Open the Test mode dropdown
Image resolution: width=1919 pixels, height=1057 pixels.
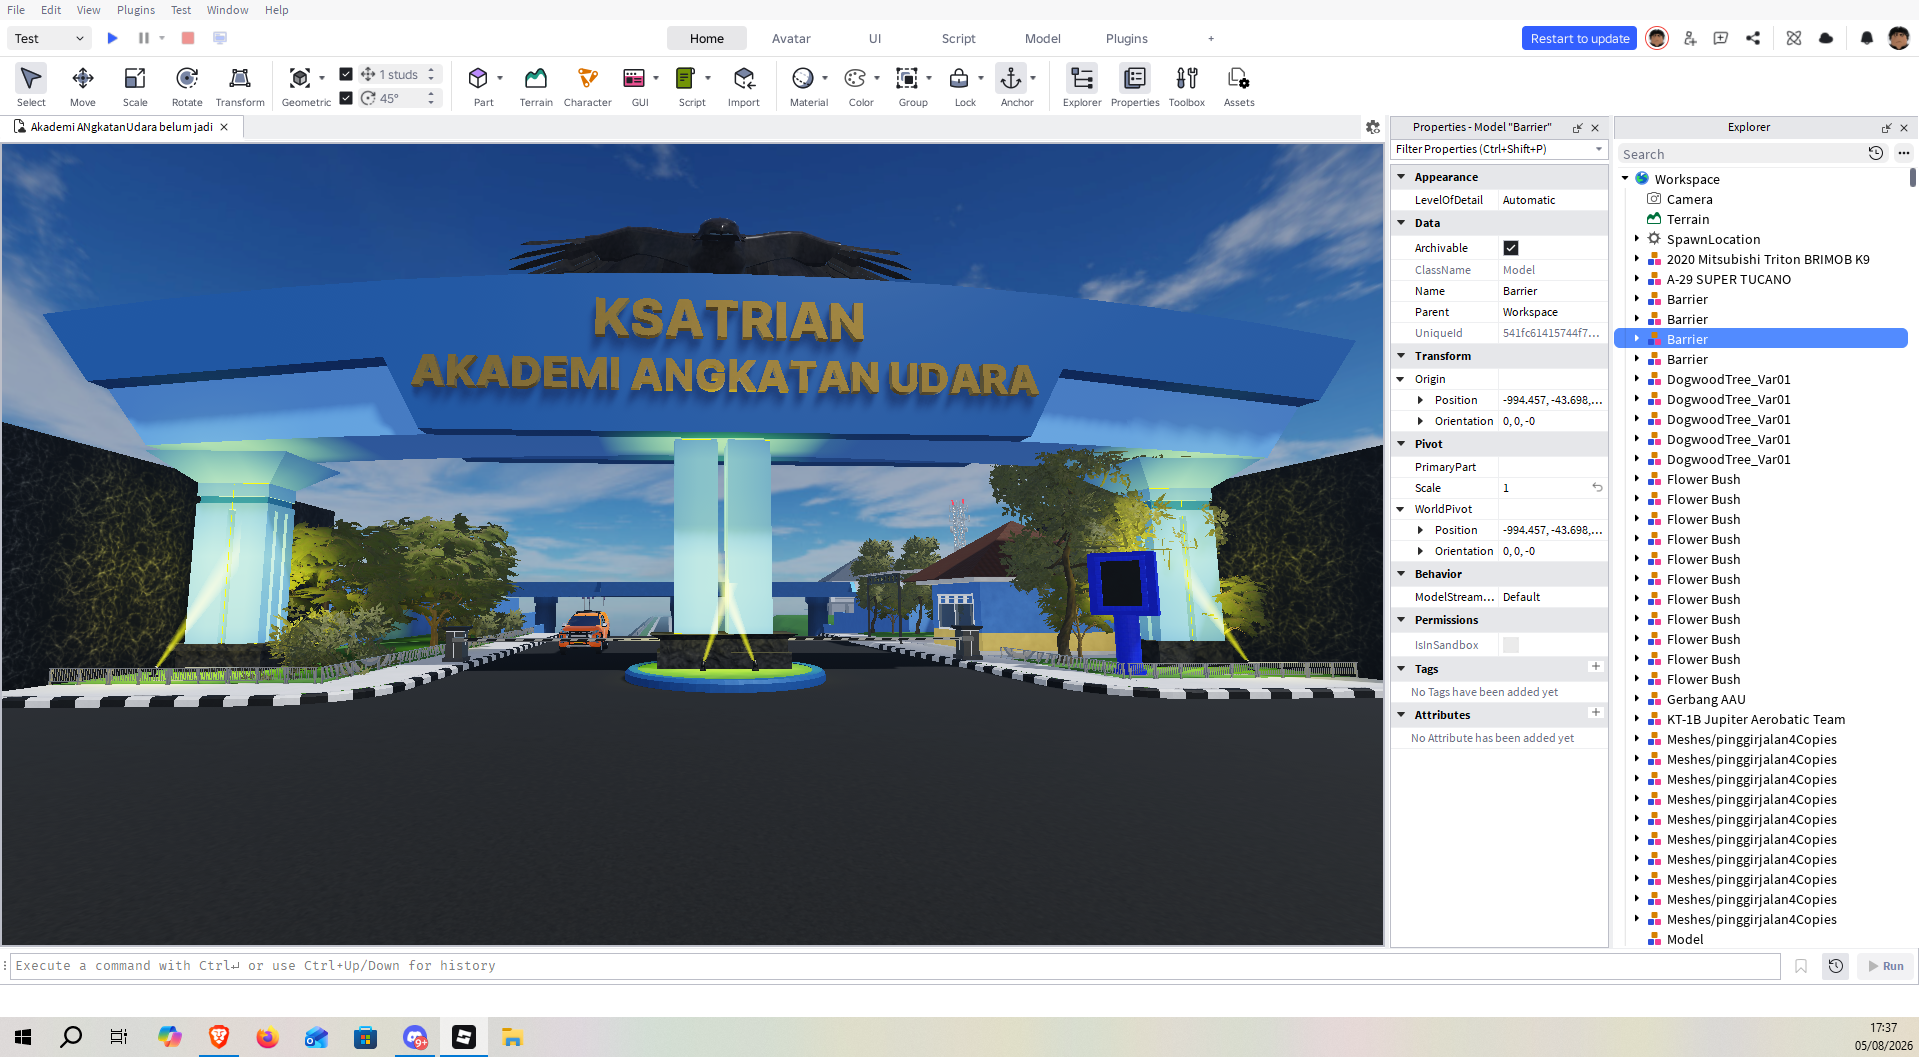(49, 38)
